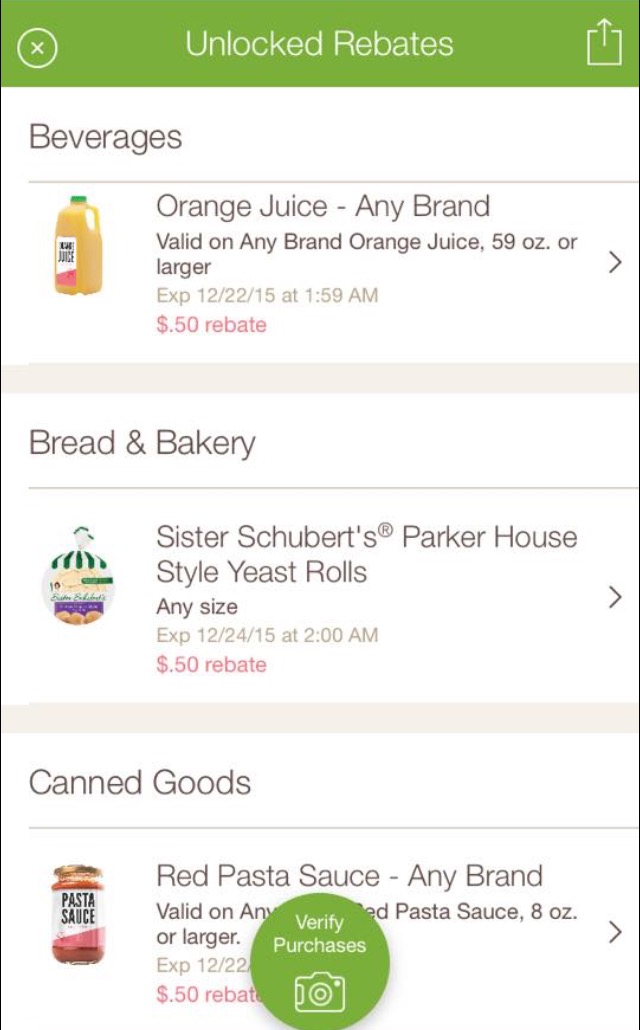Screen dimensions: 640x1030
Task: Tap the pasta sauce jar image
Action: pyautogui.click(x=78, y=915)
